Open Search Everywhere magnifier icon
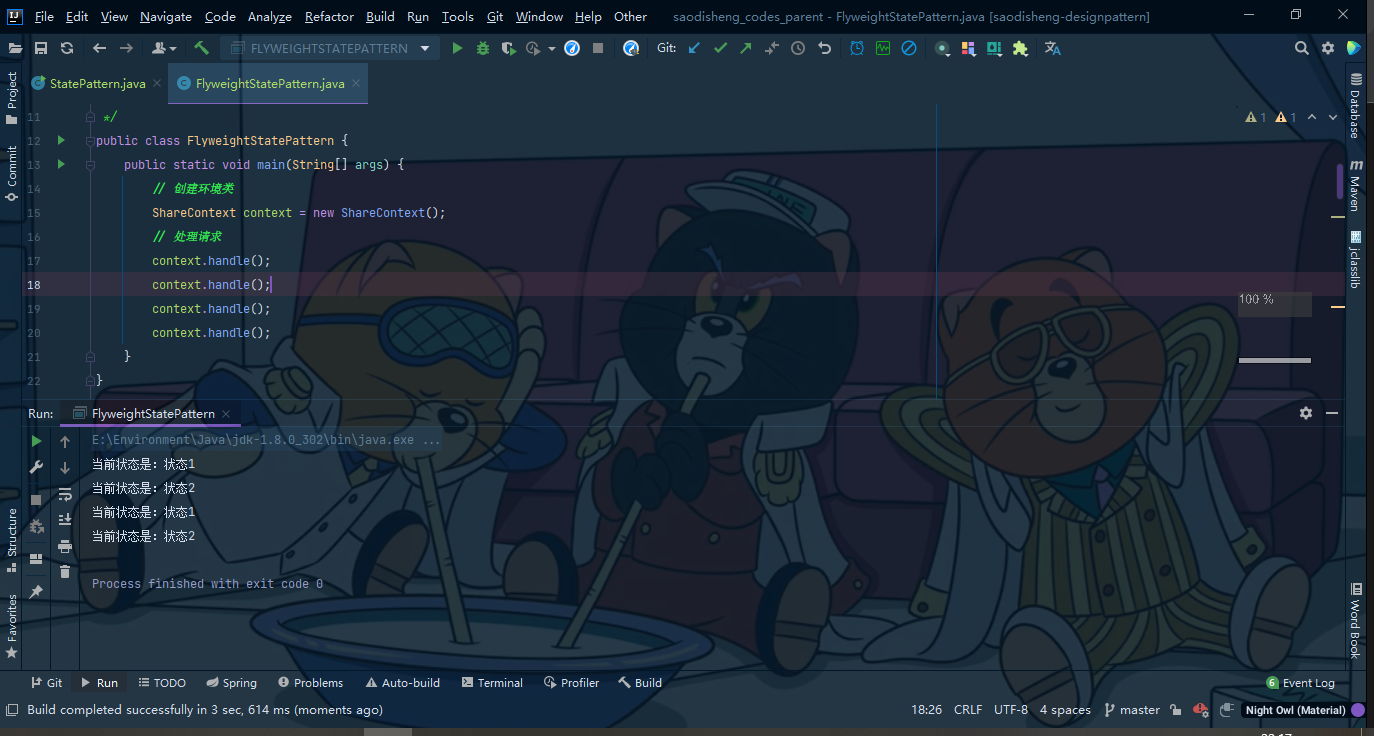The width and height of the screenshot is (1374, 736). point(1301,48)
